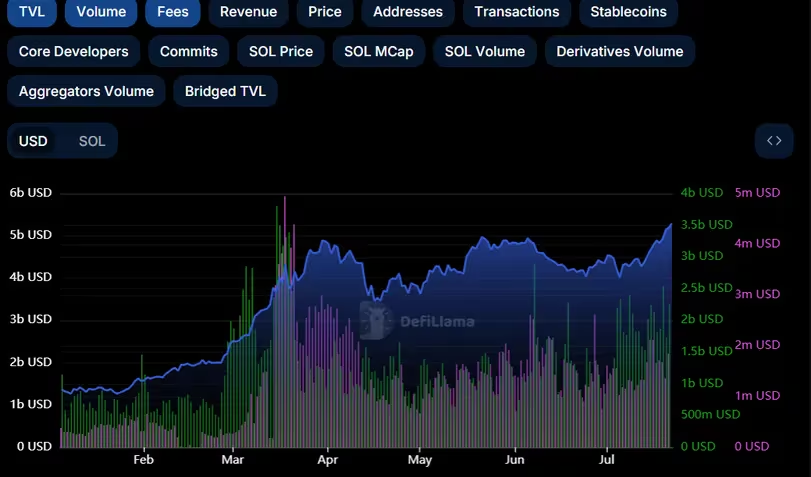Toggle SOL Volume metric
This screenshot has height=477, width=811.
pyautogui.click(x=485, y=51)
